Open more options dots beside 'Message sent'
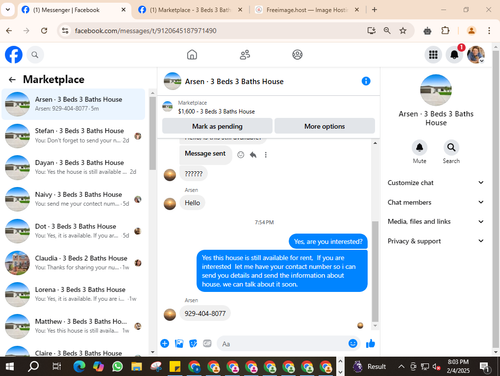Screen dimensions: 500x376 266,155
